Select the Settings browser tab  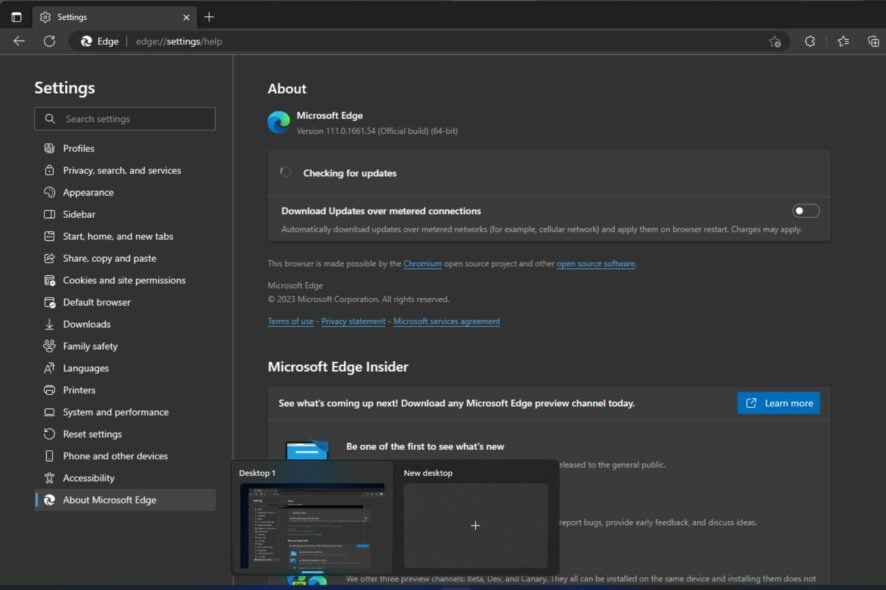(x=115, y=17)
